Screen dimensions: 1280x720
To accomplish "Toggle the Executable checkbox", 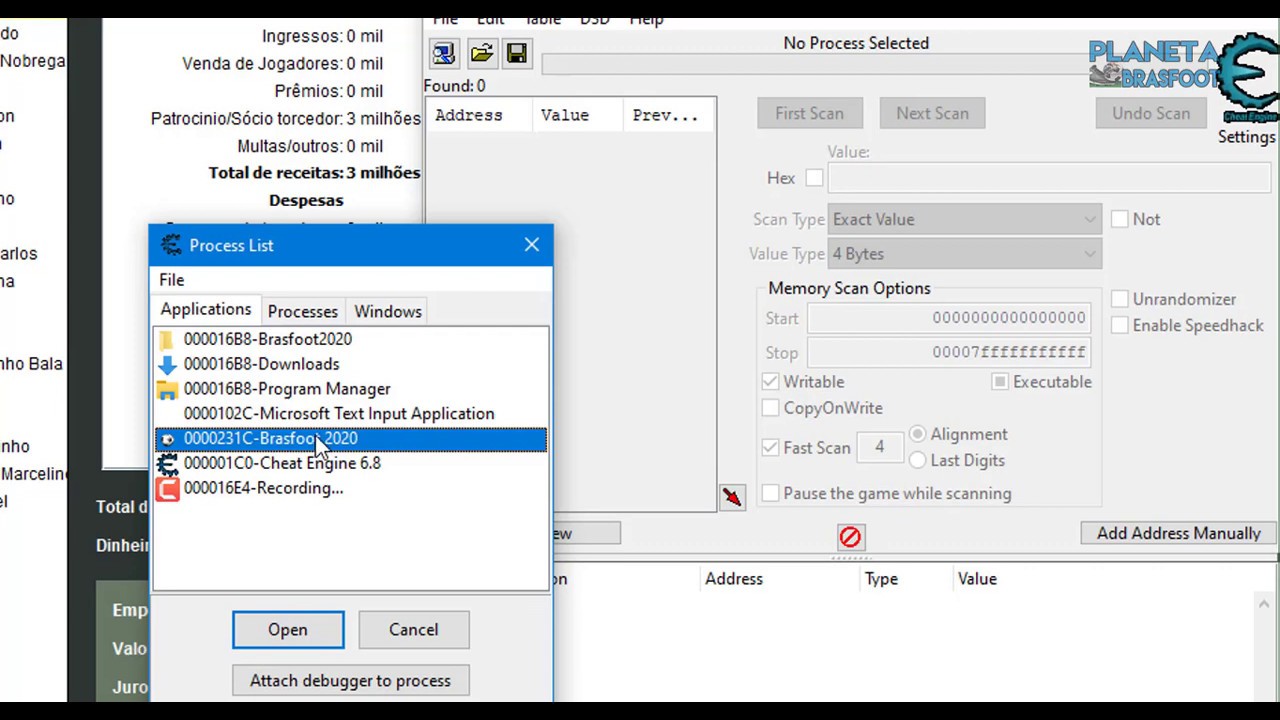I will coord(1000,382).
